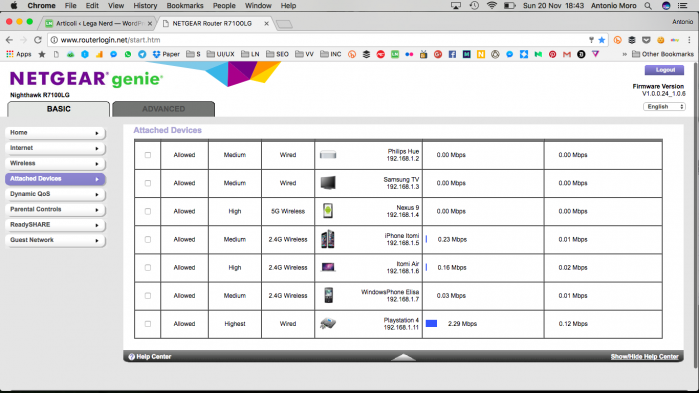Open the English language dropdown
This screenshot has height=393, width=699.
pyautogui.click(x=664, y=106)
